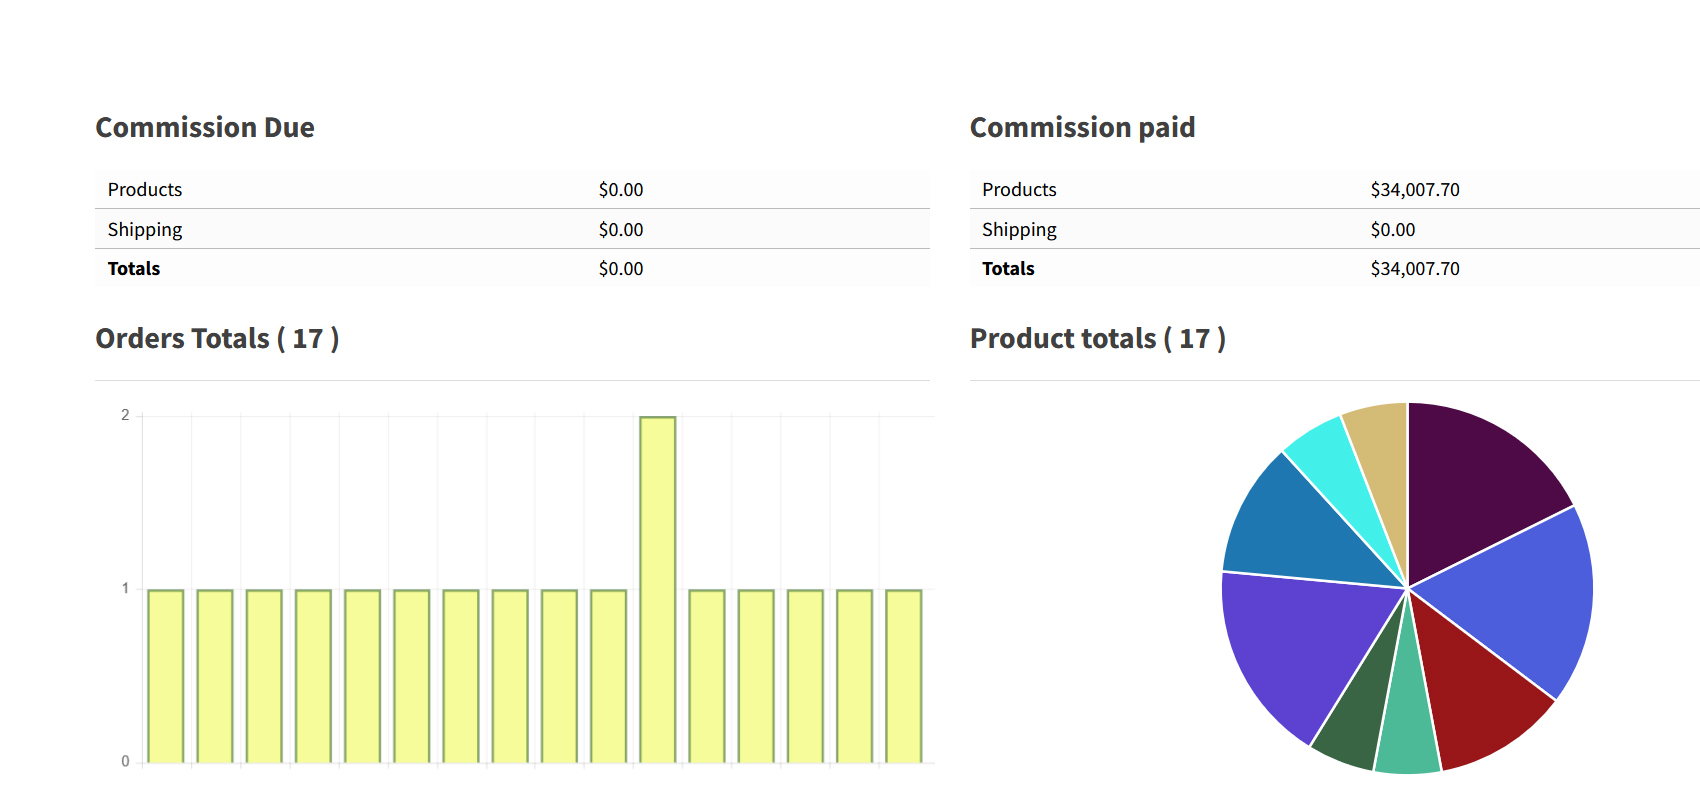Screen dimensions: 1700x800
Task: Click Totals label under Commission Due
Action: [134, 269]
